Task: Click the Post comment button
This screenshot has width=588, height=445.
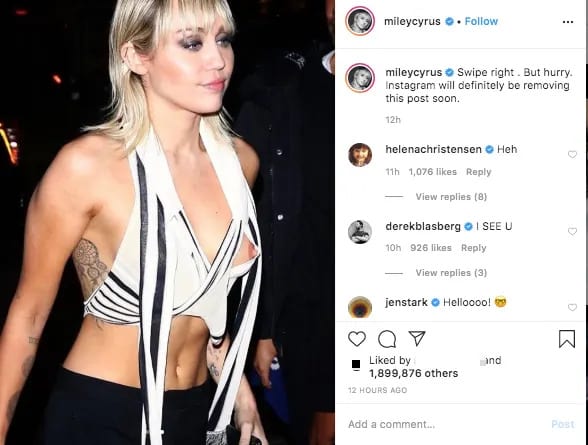Action: (x=563, y=424)
